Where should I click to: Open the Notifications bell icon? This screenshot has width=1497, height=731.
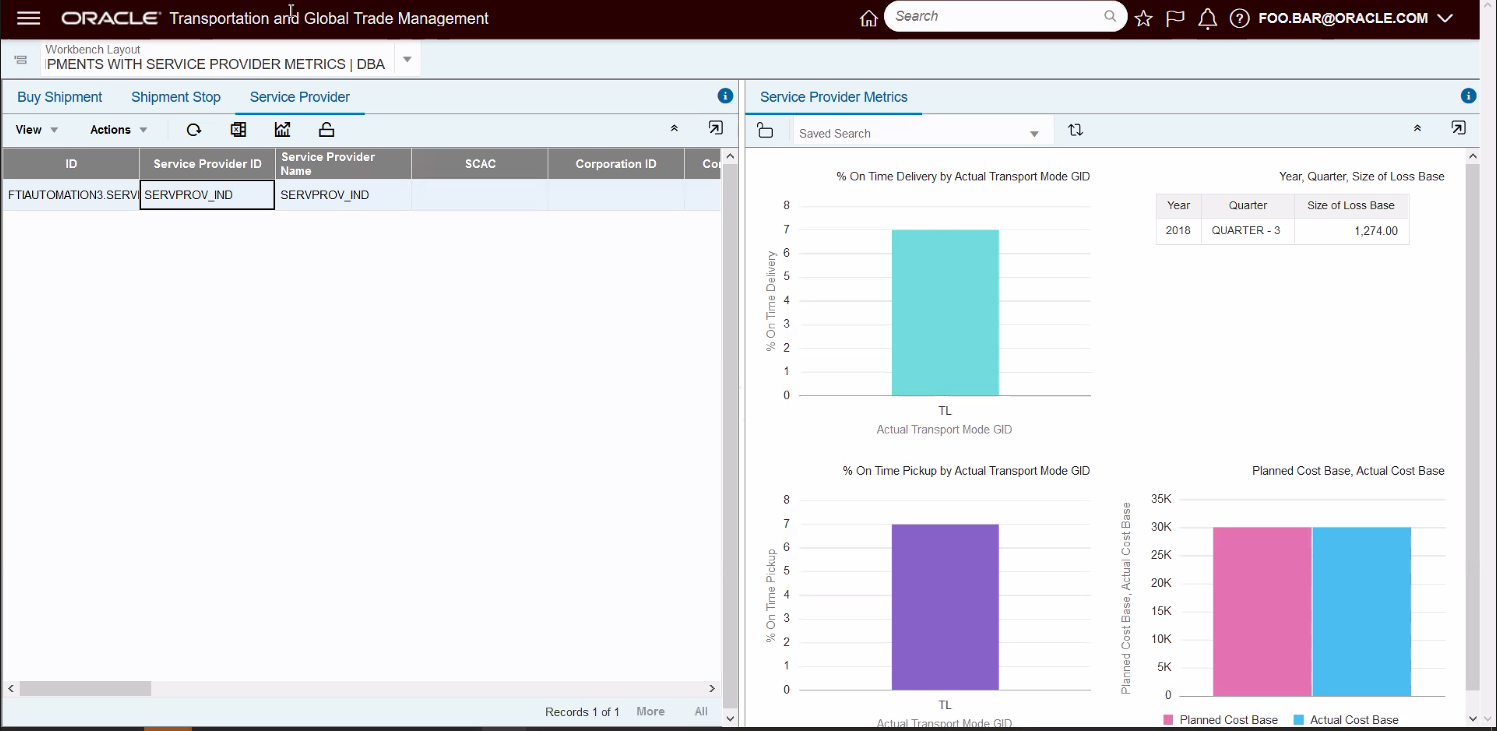pyautogui.click(x=1208, y=18)
